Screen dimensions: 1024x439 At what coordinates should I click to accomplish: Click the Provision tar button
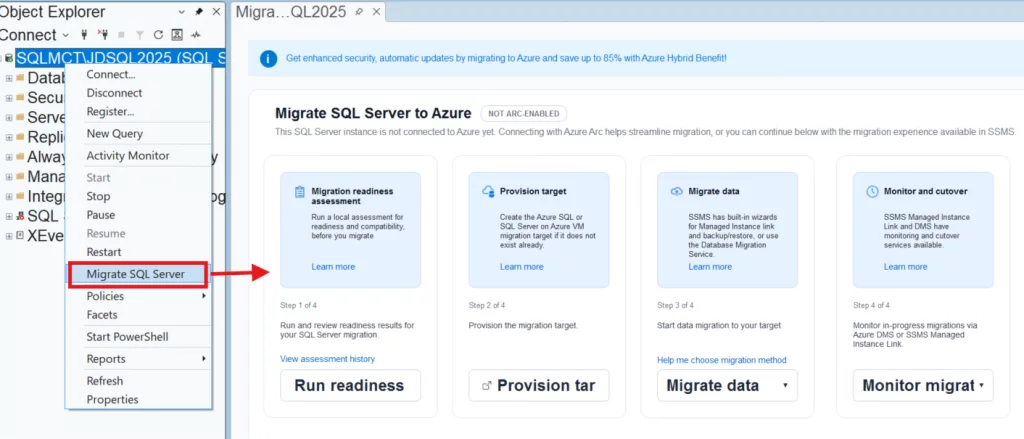[x=539, y=385]
